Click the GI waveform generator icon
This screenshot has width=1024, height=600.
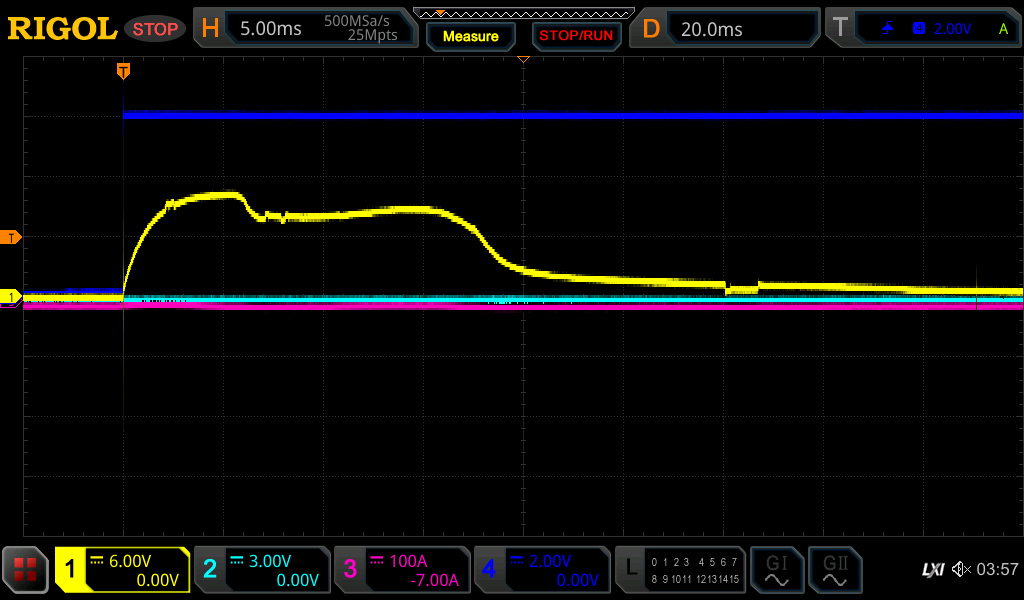tap(776, 569)
